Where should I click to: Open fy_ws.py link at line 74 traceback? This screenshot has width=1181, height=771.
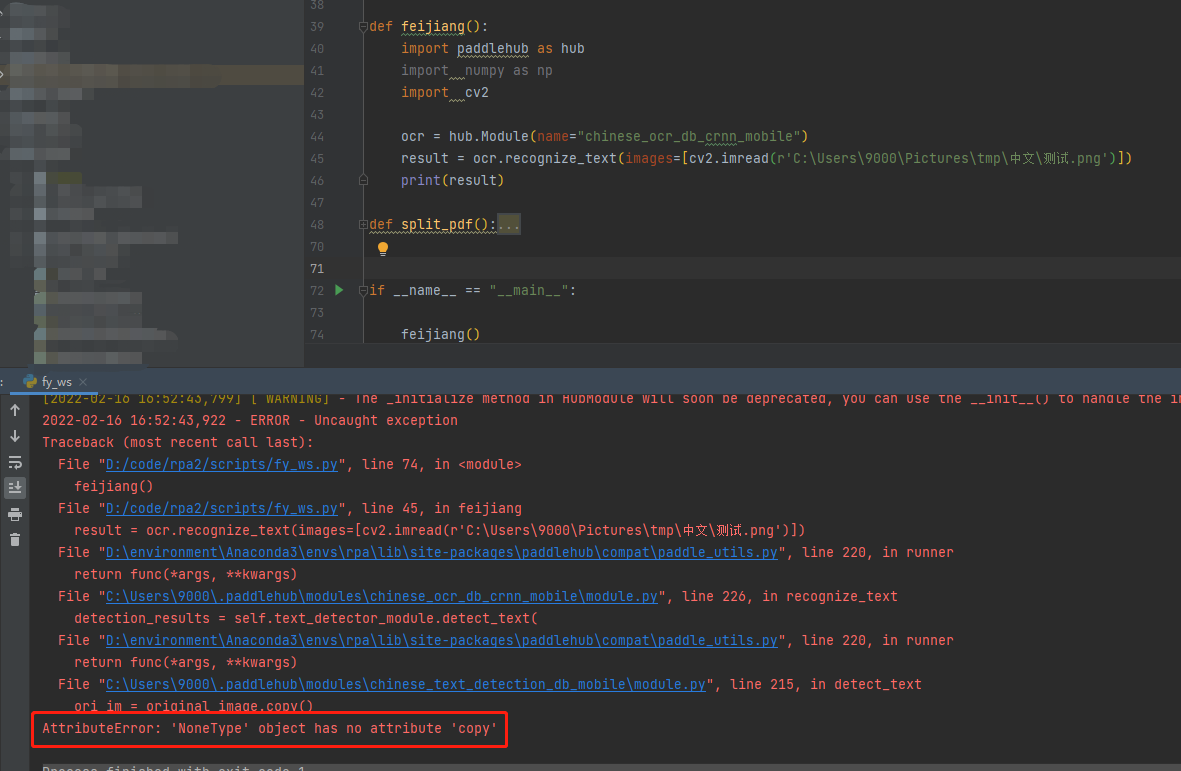tap(221, 465)
